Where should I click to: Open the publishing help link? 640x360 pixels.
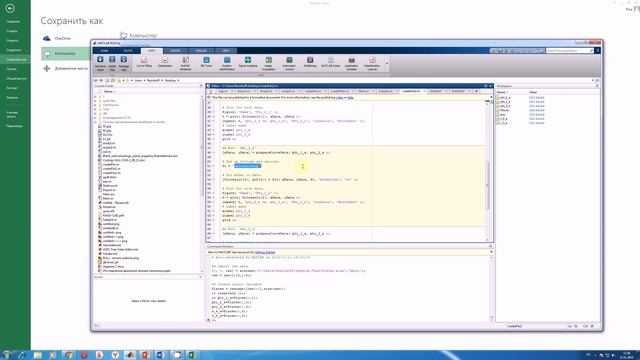[351, 98]
